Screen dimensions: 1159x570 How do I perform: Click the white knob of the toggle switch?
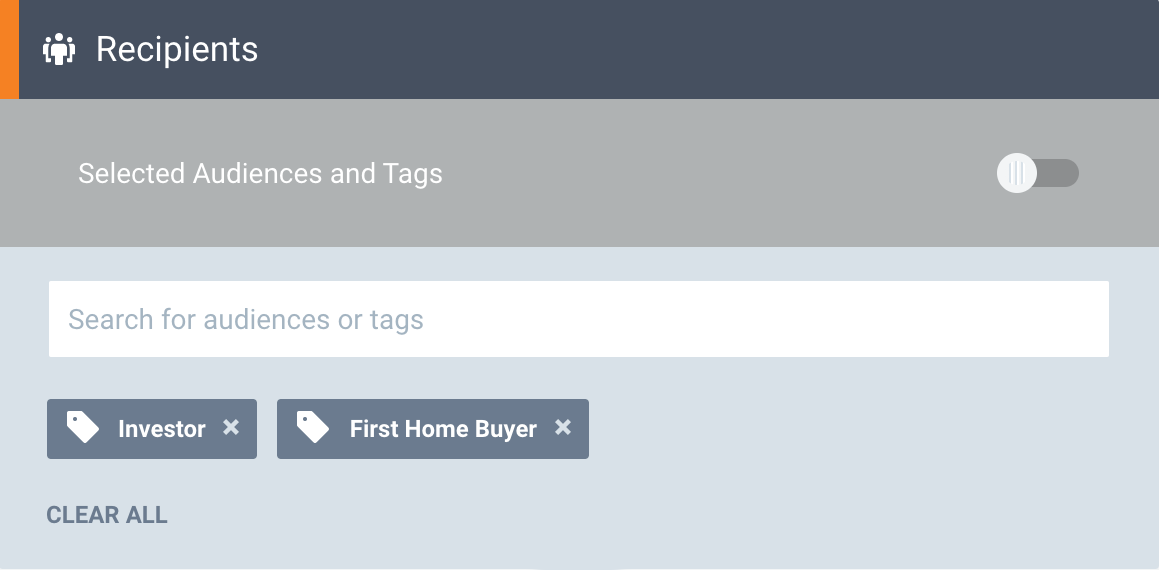coord(1016,173)
